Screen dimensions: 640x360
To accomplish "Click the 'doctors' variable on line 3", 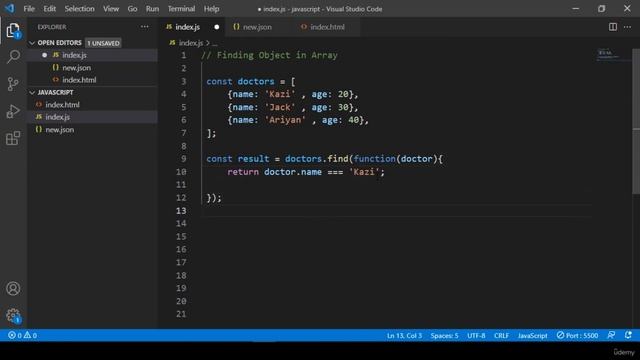I will click(256, 81).
